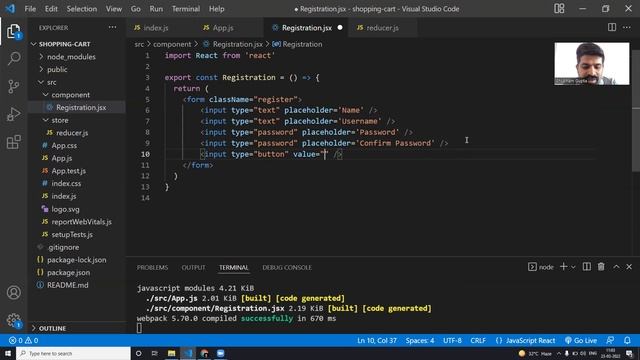640x360 pixels.
Task: Click errors and warnings count in status bar
Action: point(23,340)
